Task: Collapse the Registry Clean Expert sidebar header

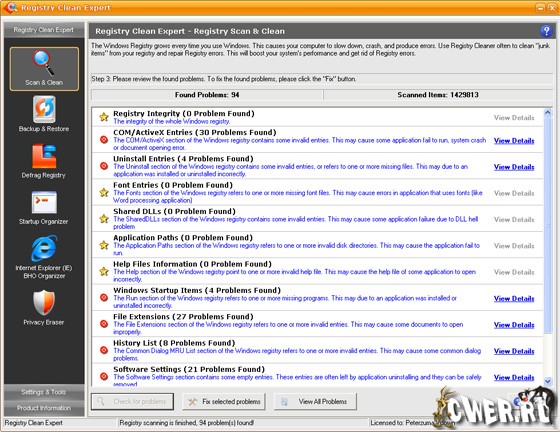Action: [44, 30]
